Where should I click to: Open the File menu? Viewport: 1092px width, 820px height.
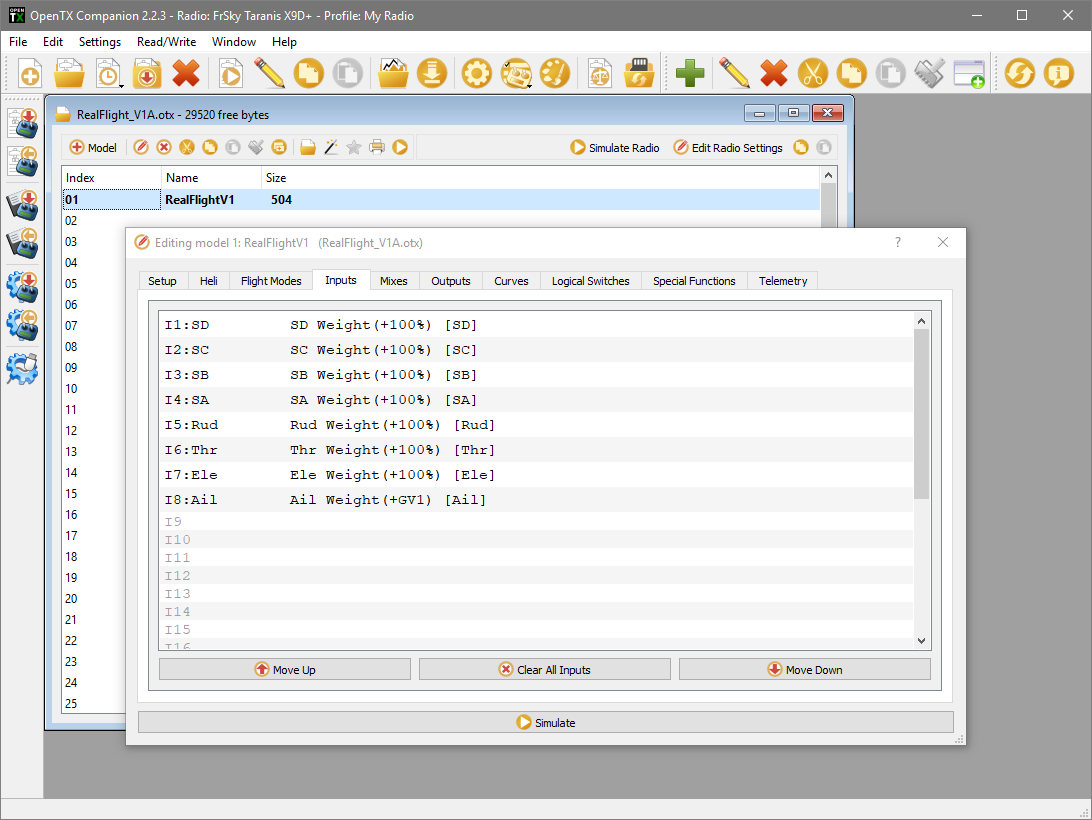click(x=18, y=42)
